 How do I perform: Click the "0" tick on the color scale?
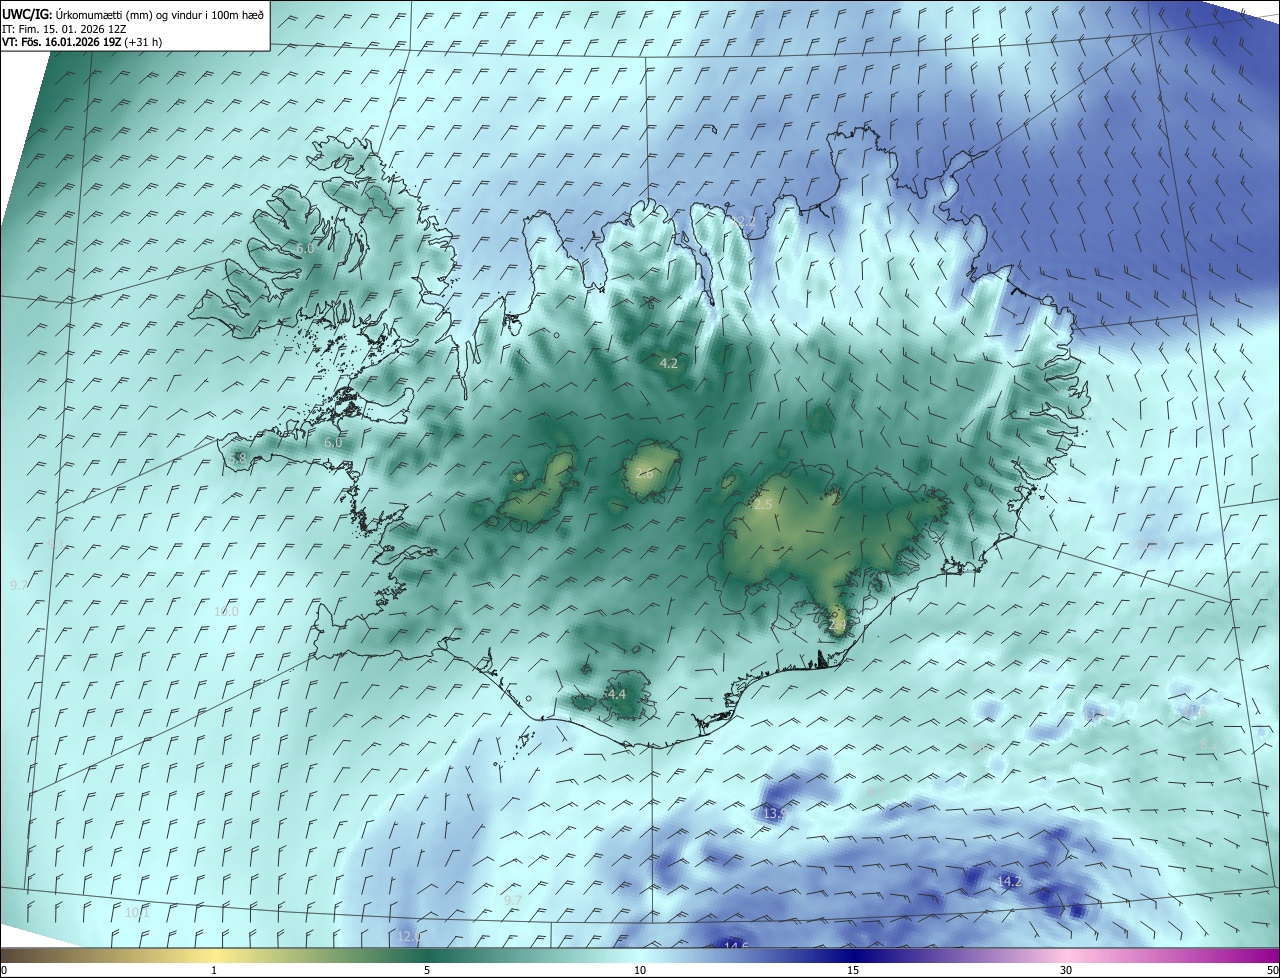(4, 970)
